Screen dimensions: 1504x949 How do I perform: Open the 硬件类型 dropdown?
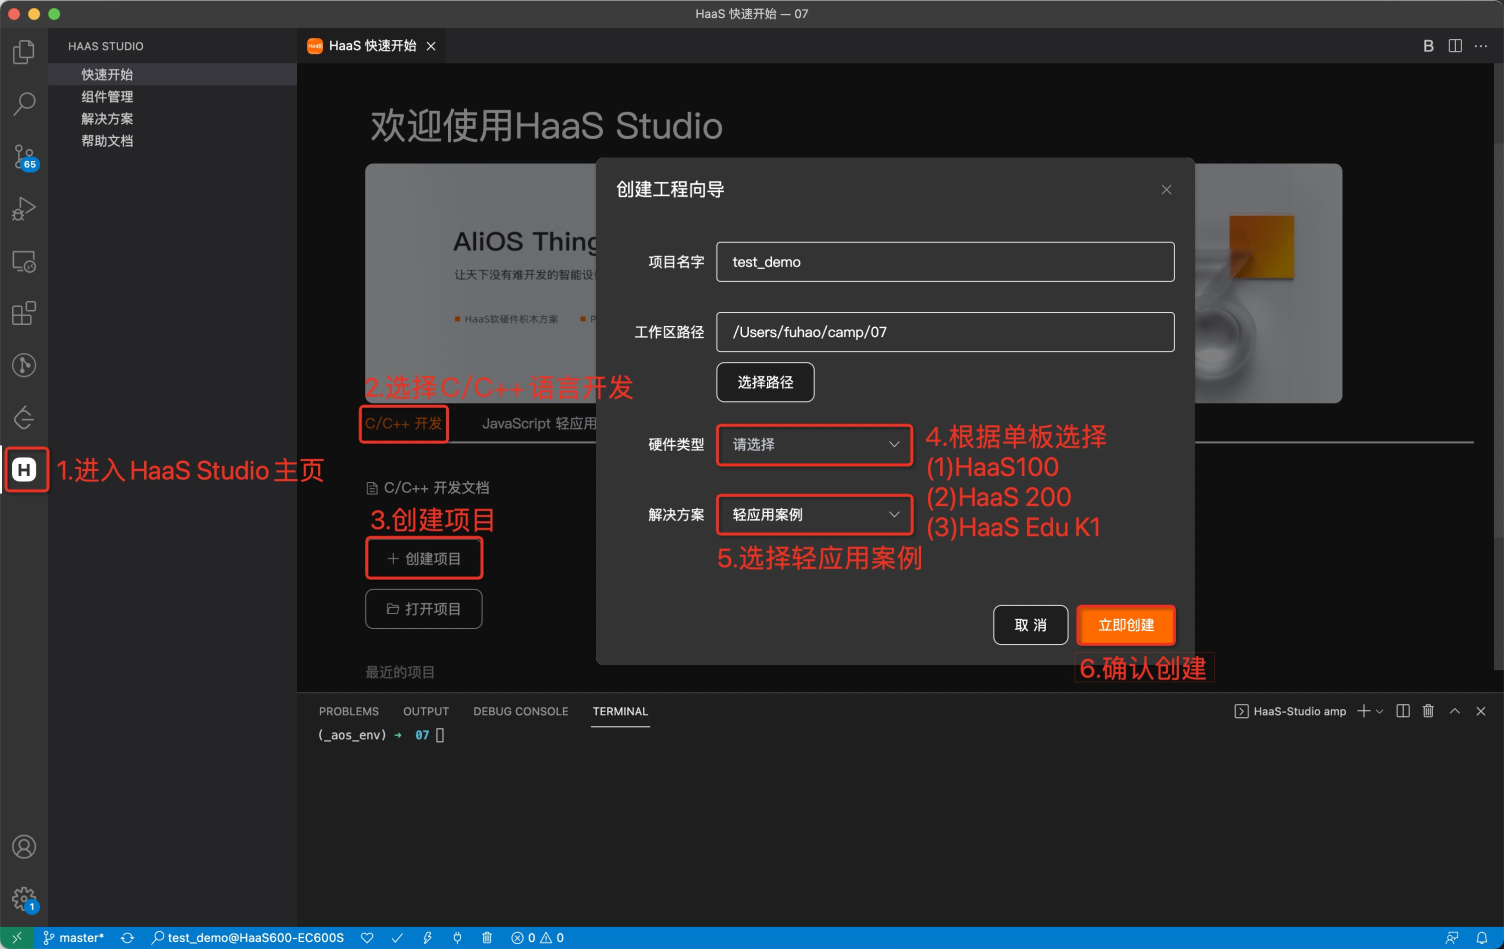(x=814, y=445)
